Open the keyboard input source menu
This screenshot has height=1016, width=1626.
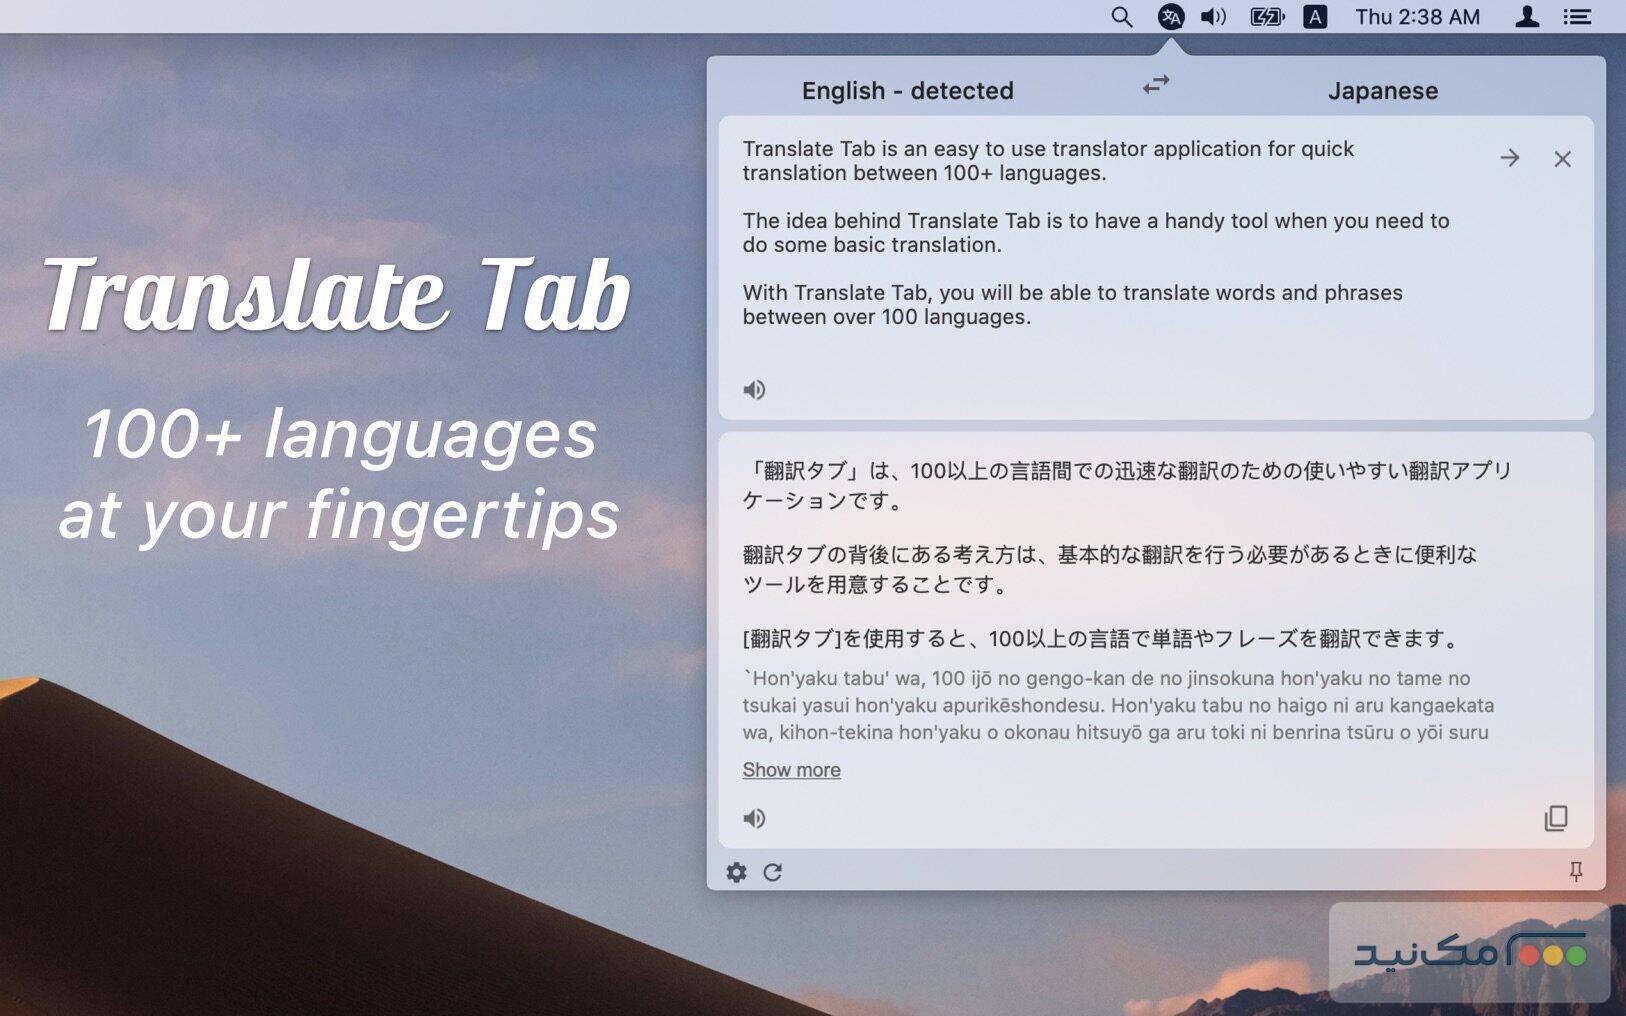point(1316,16)
